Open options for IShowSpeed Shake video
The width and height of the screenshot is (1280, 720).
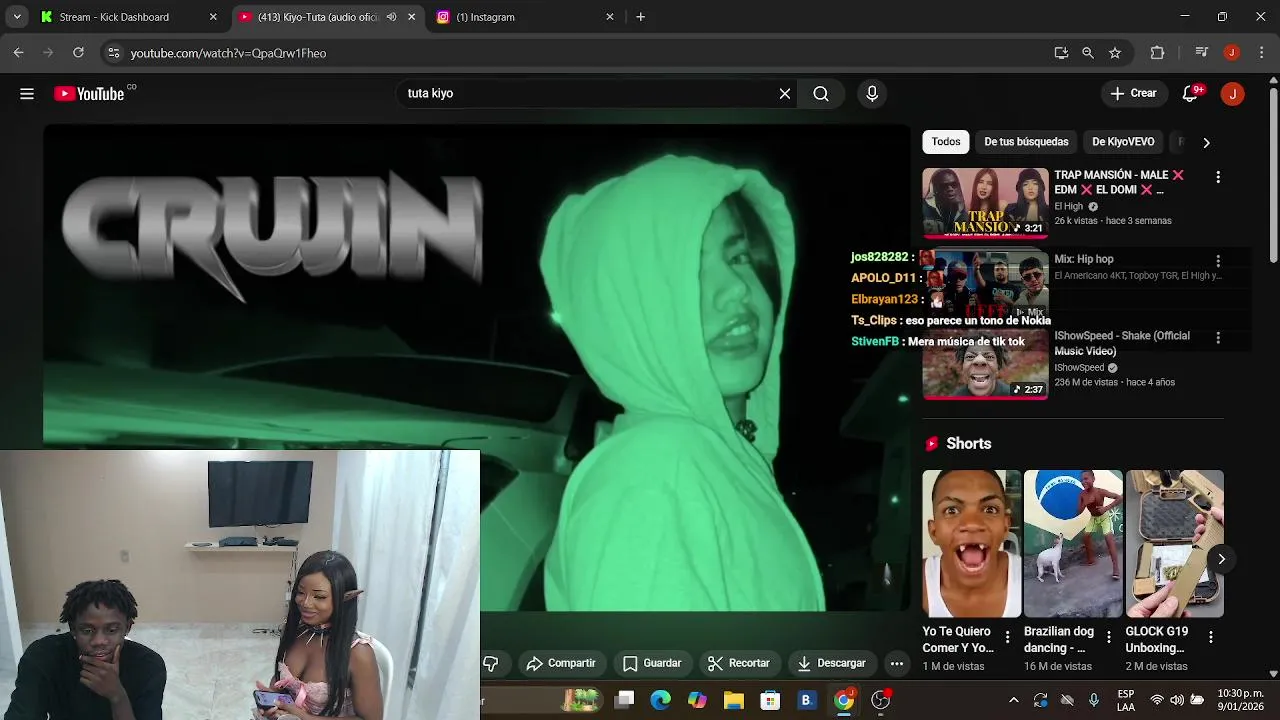tap(1217, 338)
